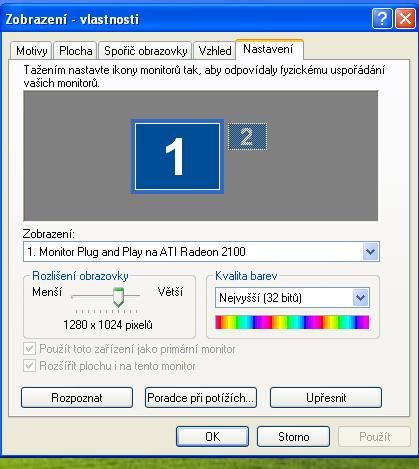
Task: Expand the Kvalita barev dropdown arrow
Action: (x=361, y=298)
